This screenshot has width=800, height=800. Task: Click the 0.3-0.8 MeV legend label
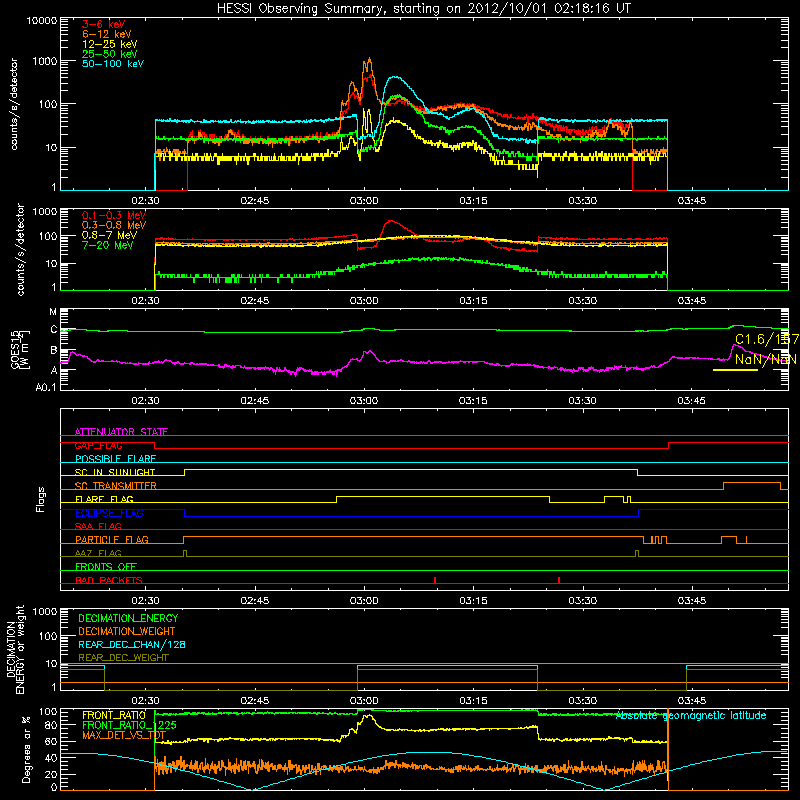pyautogui.click(x=114, y=225)
